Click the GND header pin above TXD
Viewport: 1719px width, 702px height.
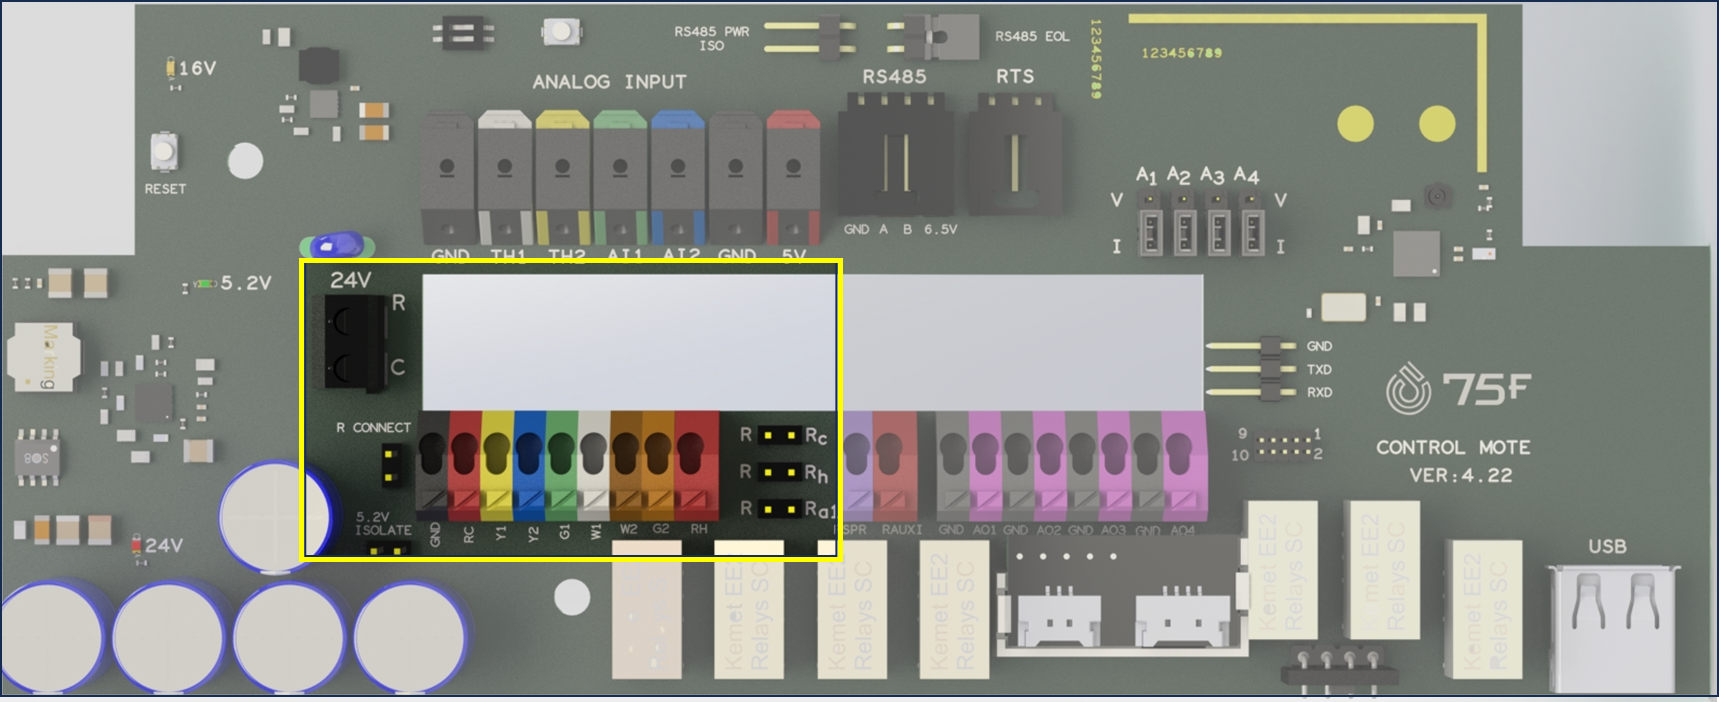point(1251,346)
